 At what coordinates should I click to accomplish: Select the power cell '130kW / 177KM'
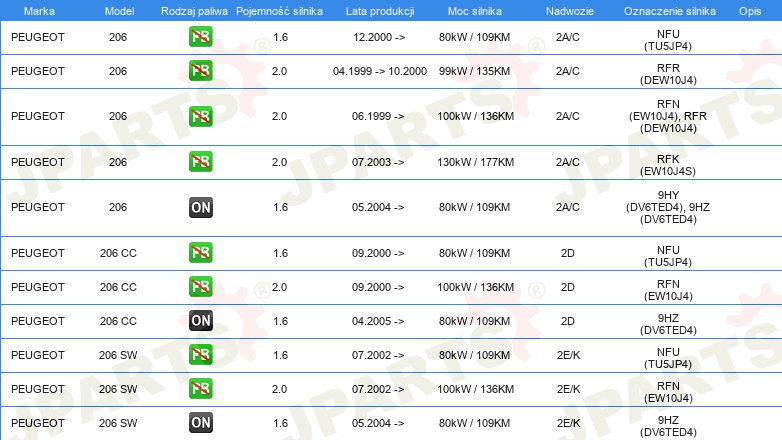point(475,162)
